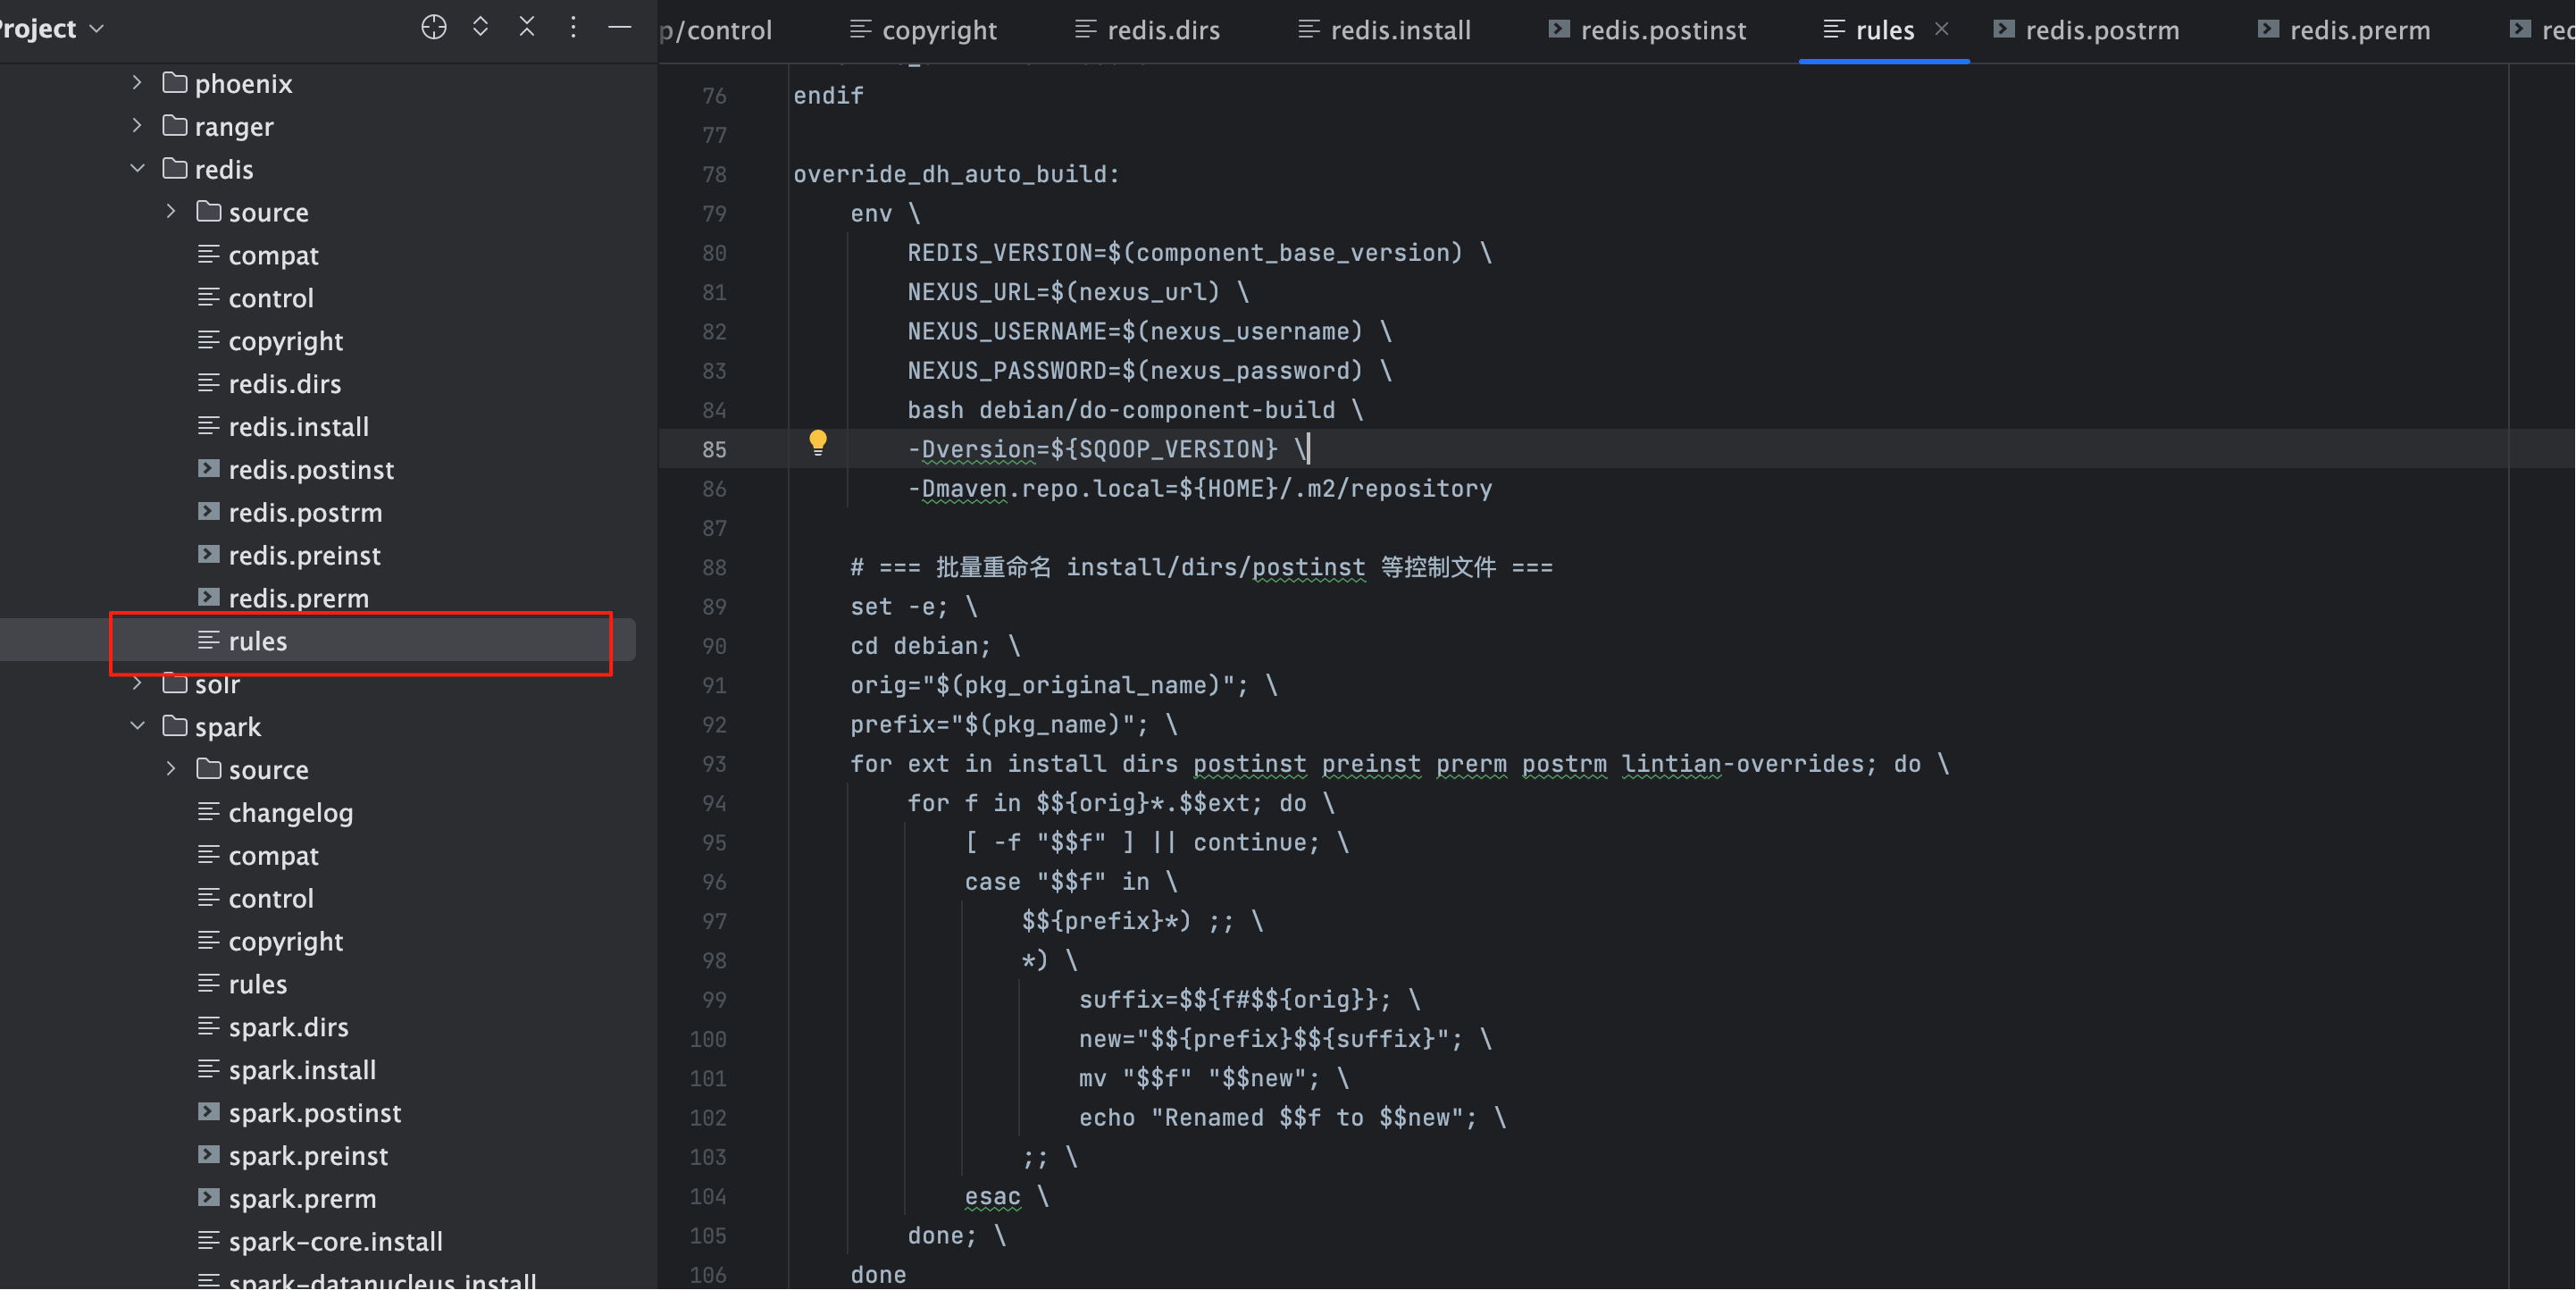Expand the solr folder
The image size is (2576, 1290).
(x=137, y=684)
